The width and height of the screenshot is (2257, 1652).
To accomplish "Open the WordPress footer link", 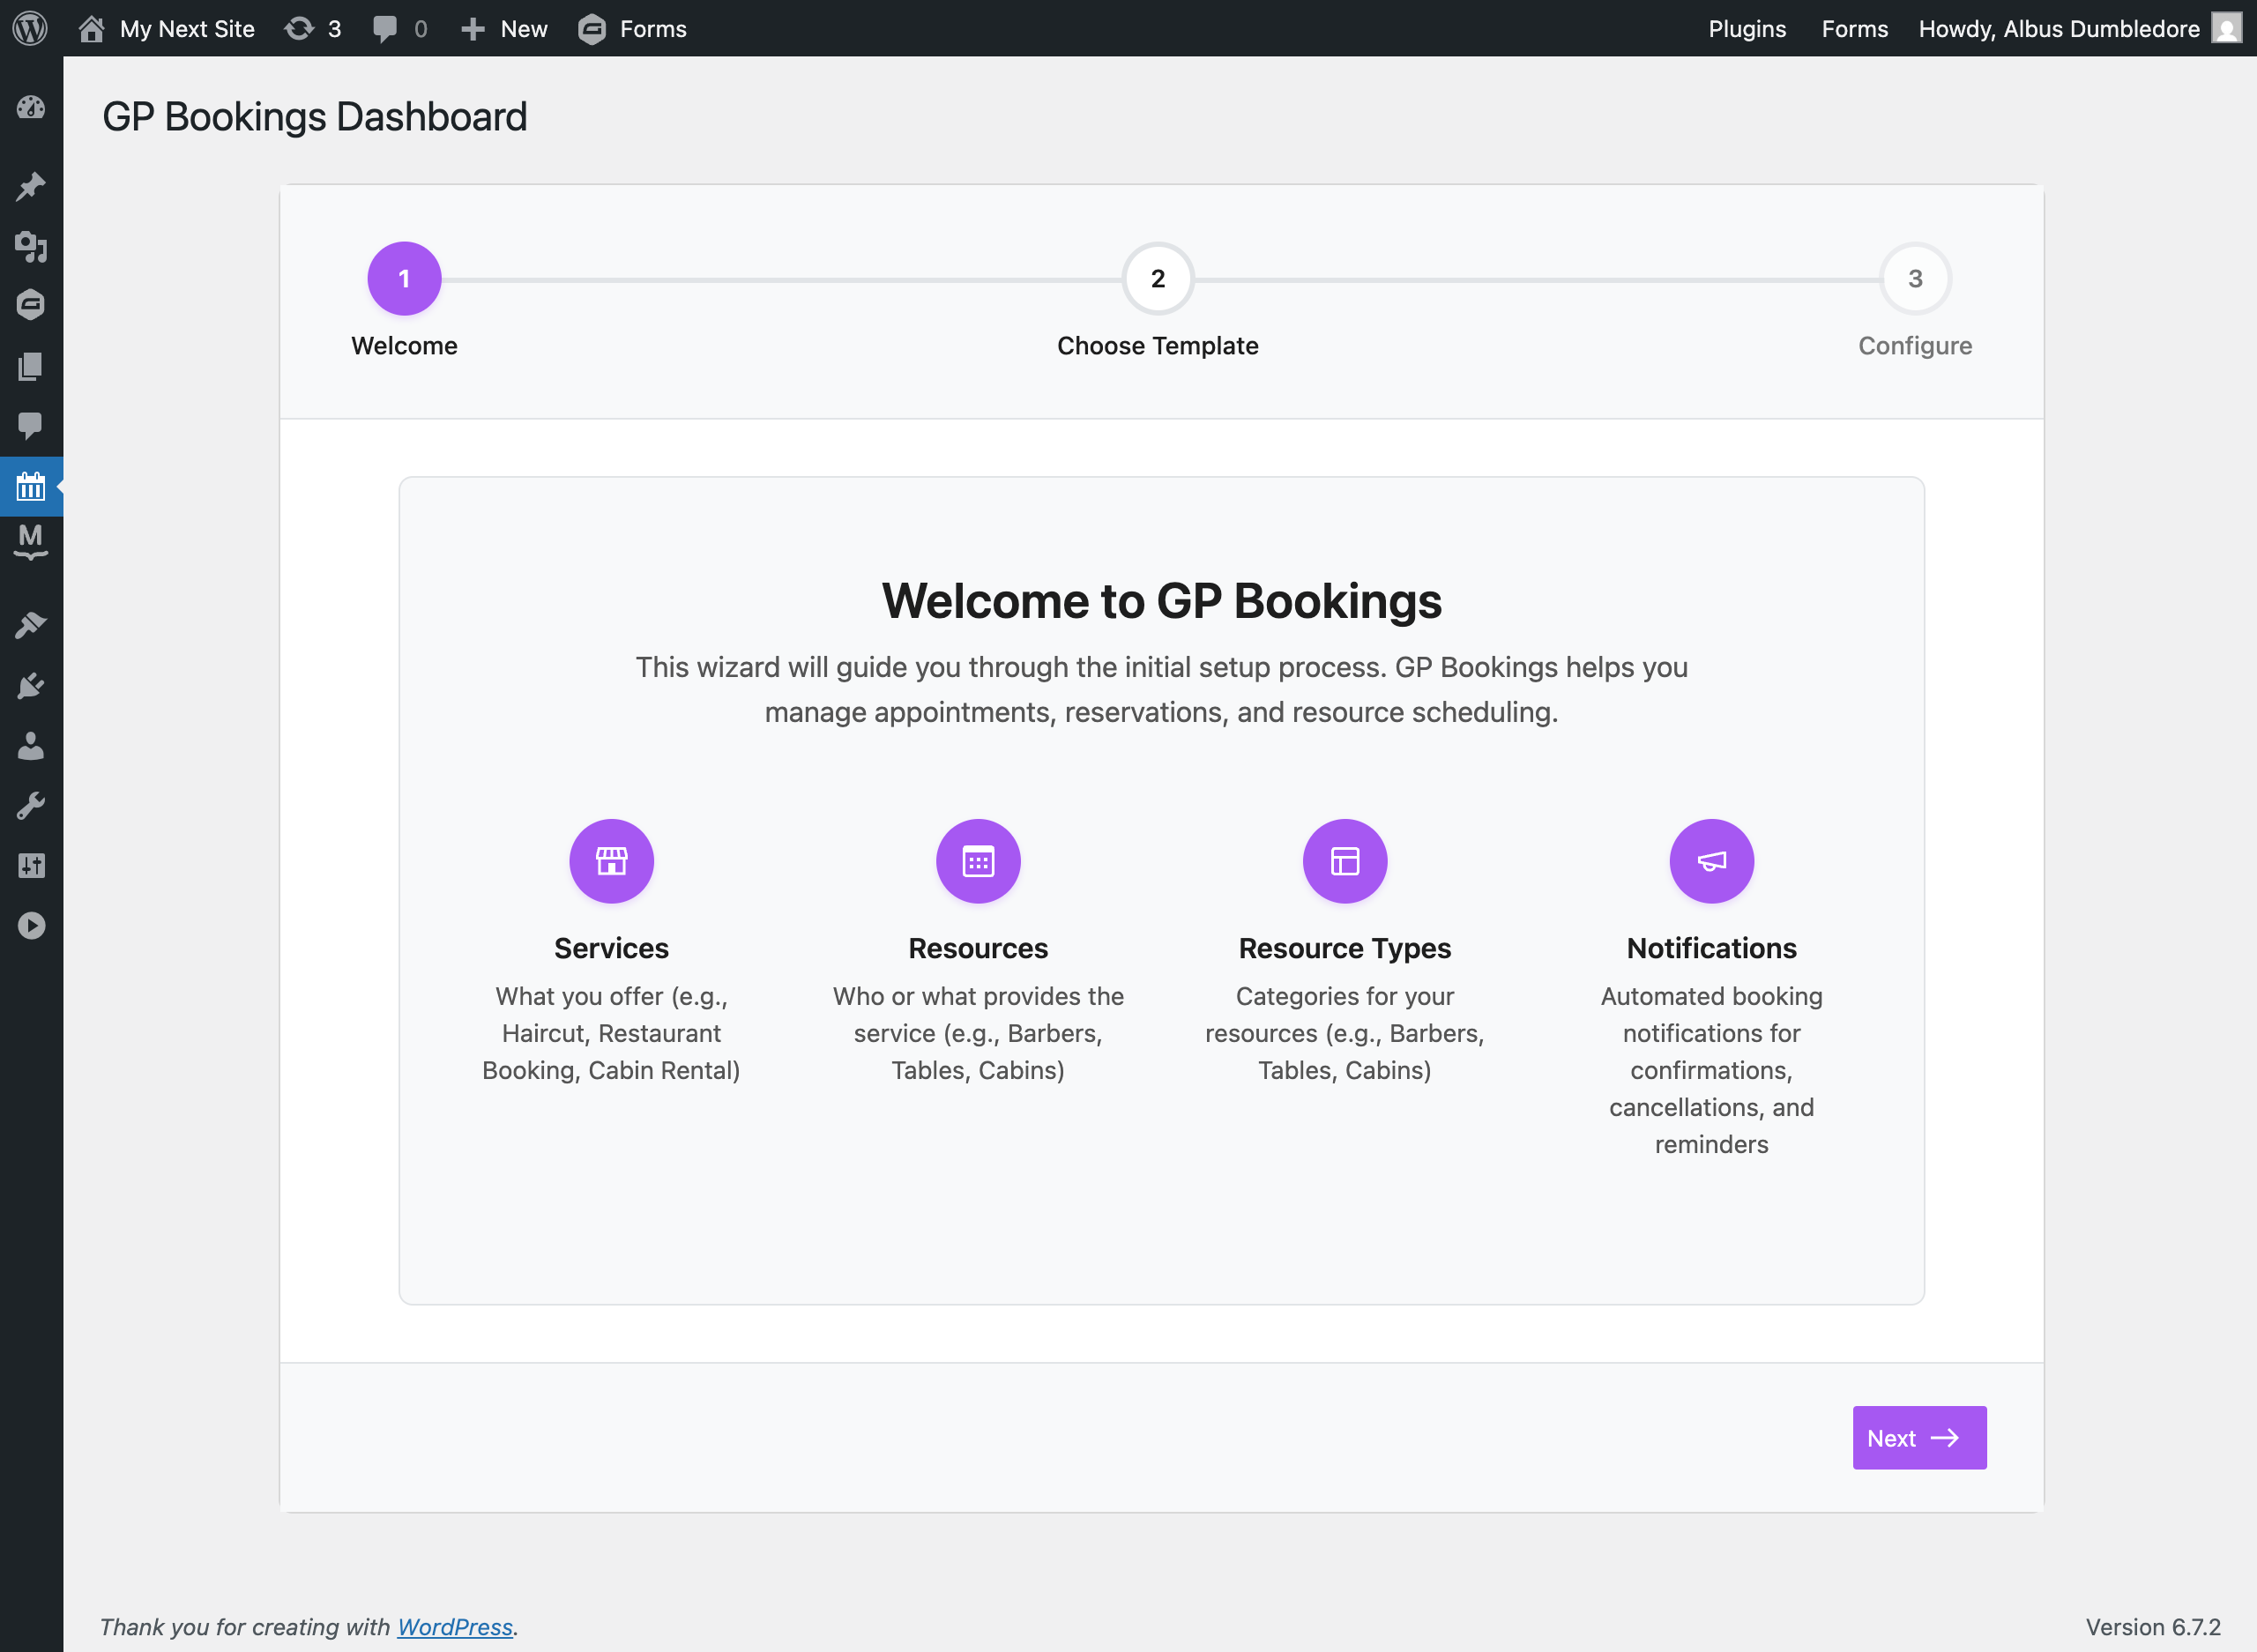I will pos(455,1627).
